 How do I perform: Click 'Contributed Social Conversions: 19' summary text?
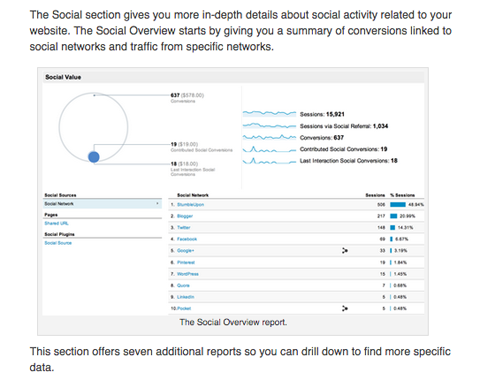point(343,149)
